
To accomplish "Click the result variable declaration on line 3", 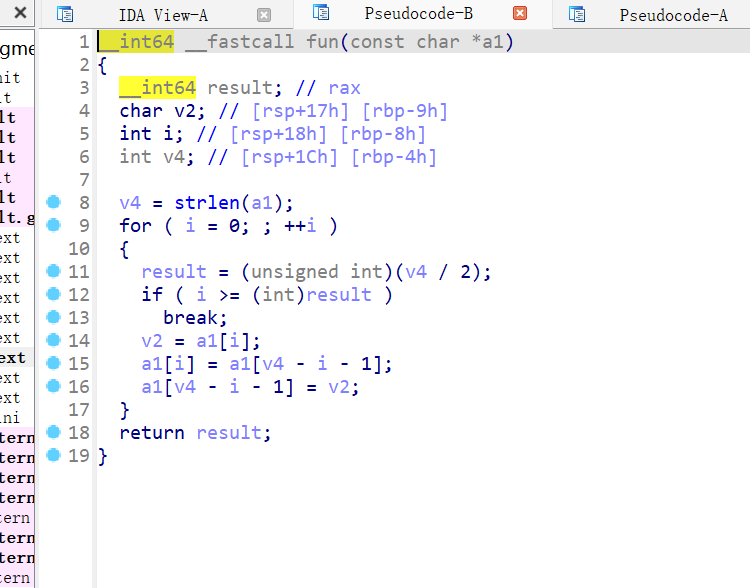I will 240,88.
